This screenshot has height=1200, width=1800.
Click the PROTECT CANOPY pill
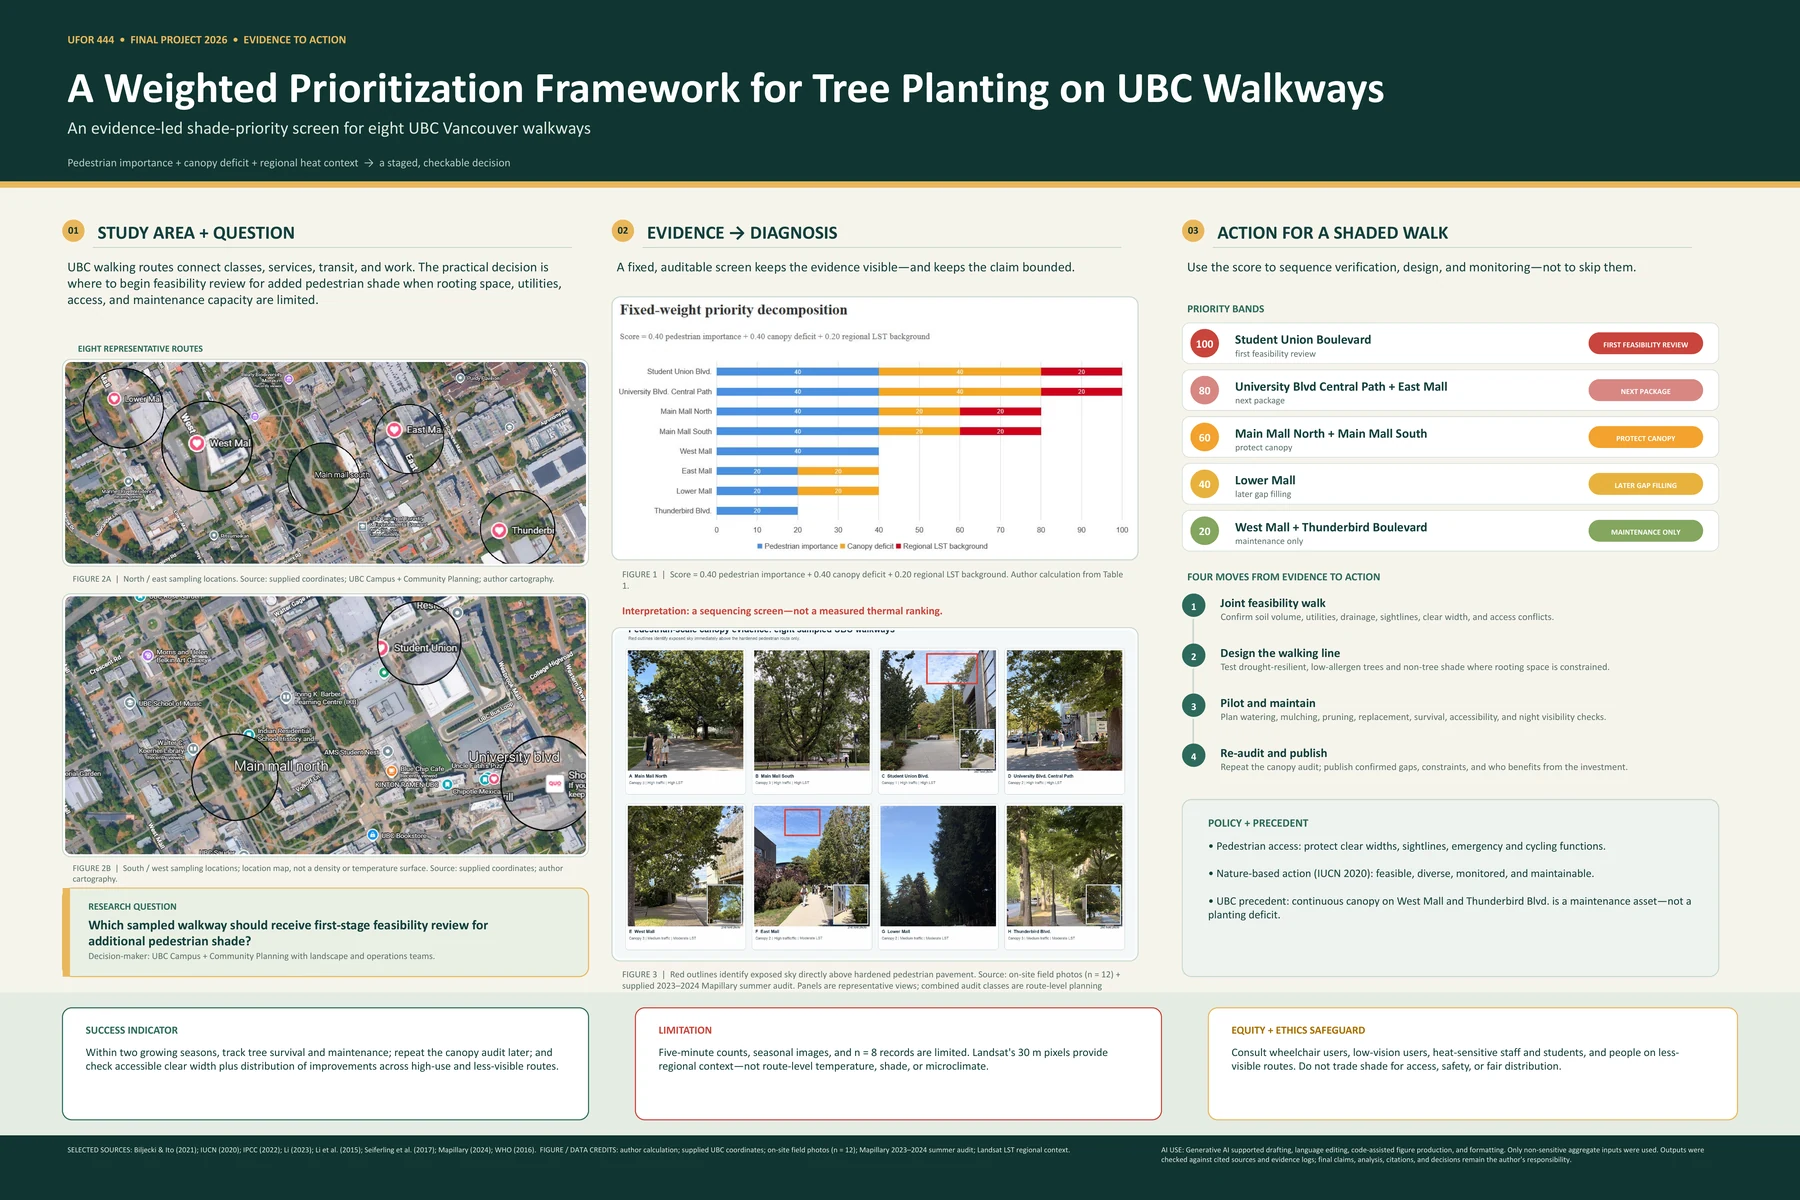pos(1645,438)
